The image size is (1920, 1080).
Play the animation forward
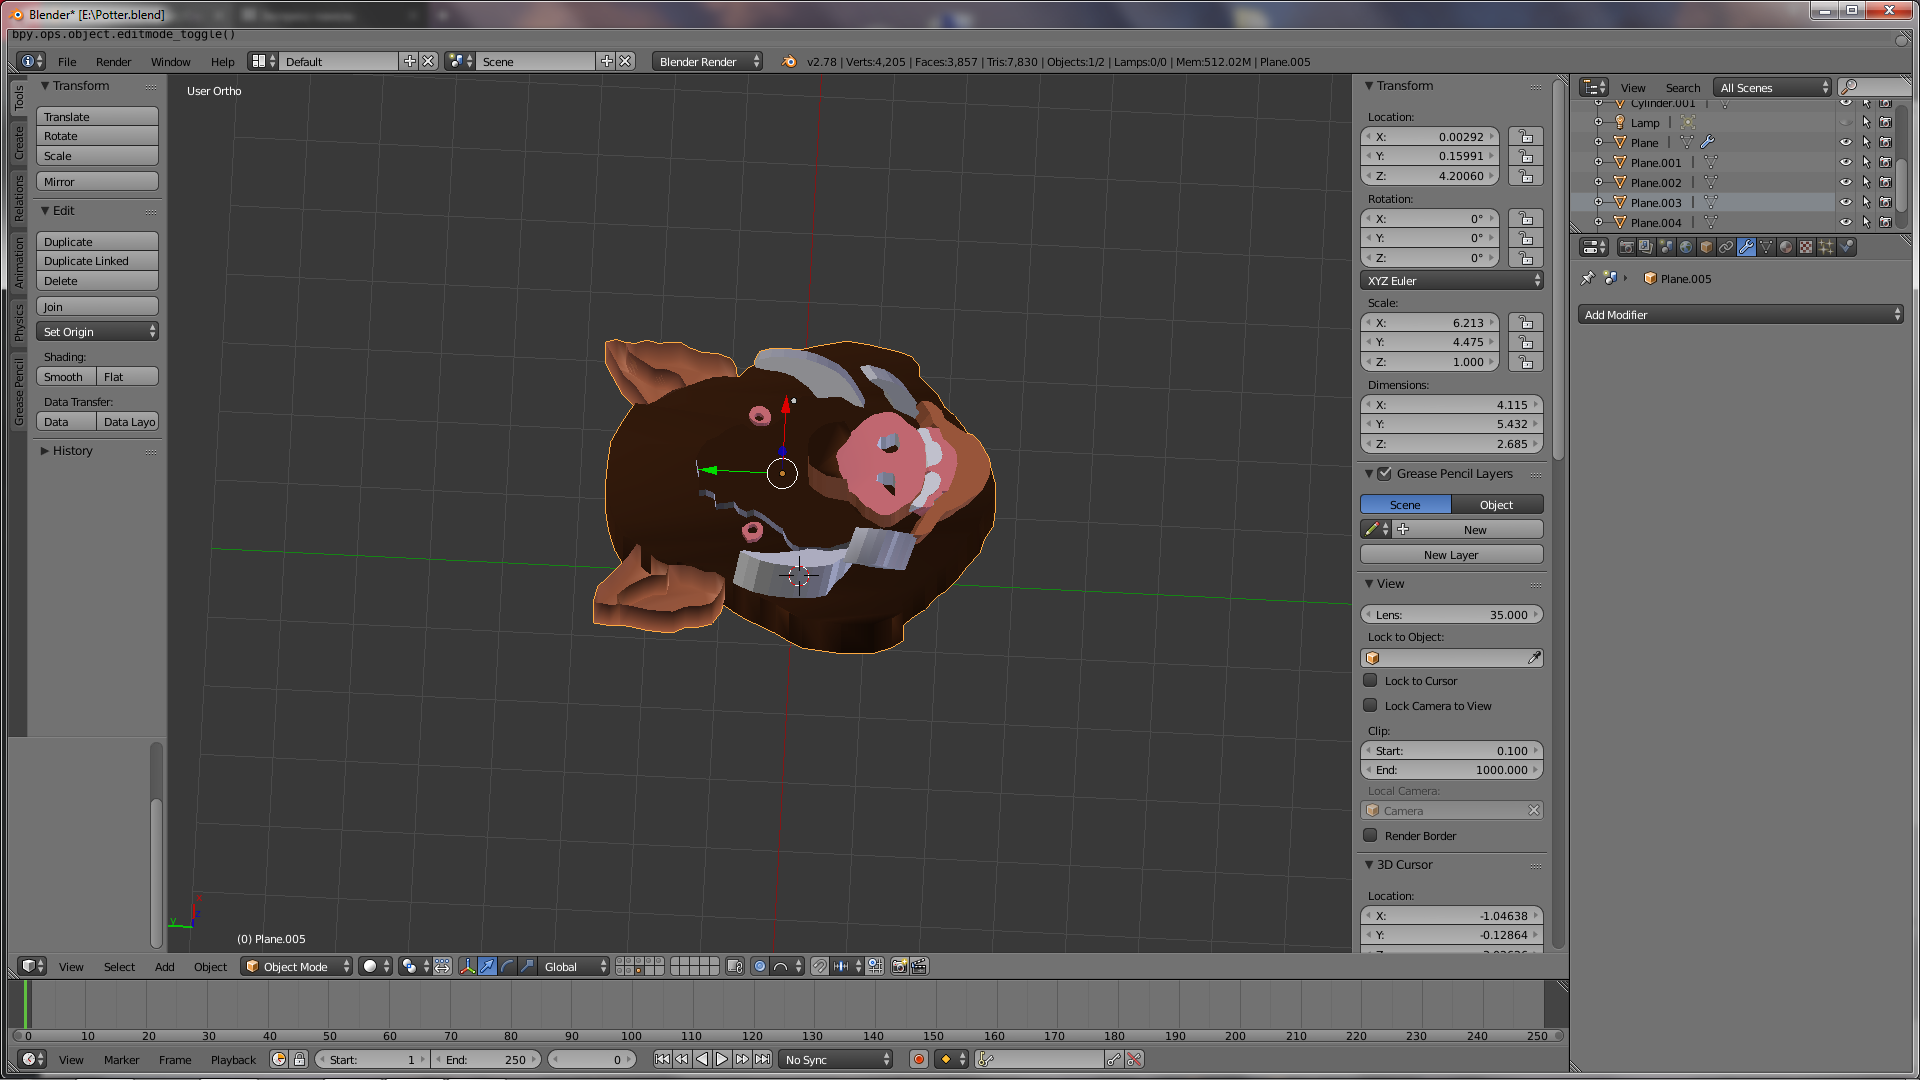[x=722, y=1059]
